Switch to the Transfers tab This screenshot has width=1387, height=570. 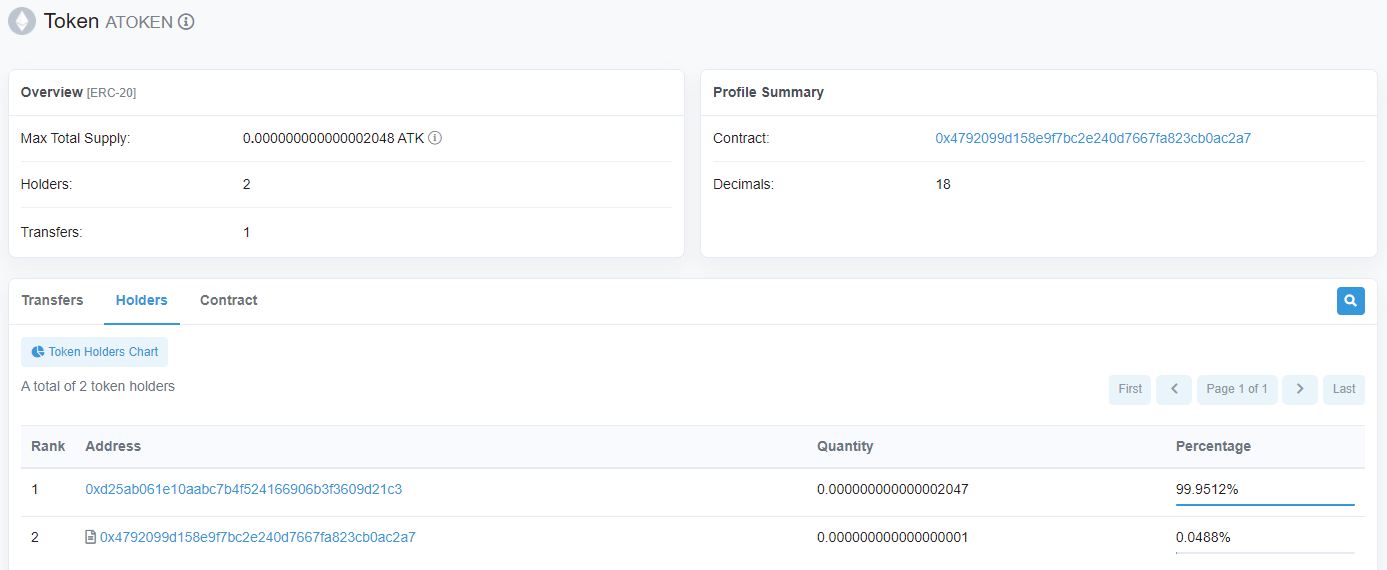(x=52, y=300)
